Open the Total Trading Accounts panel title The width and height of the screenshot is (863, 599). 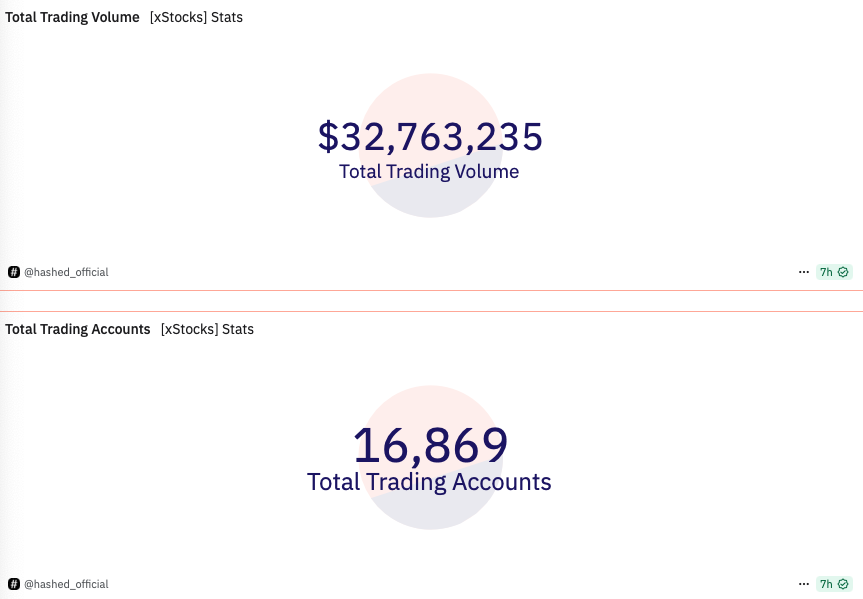(78, 329)
